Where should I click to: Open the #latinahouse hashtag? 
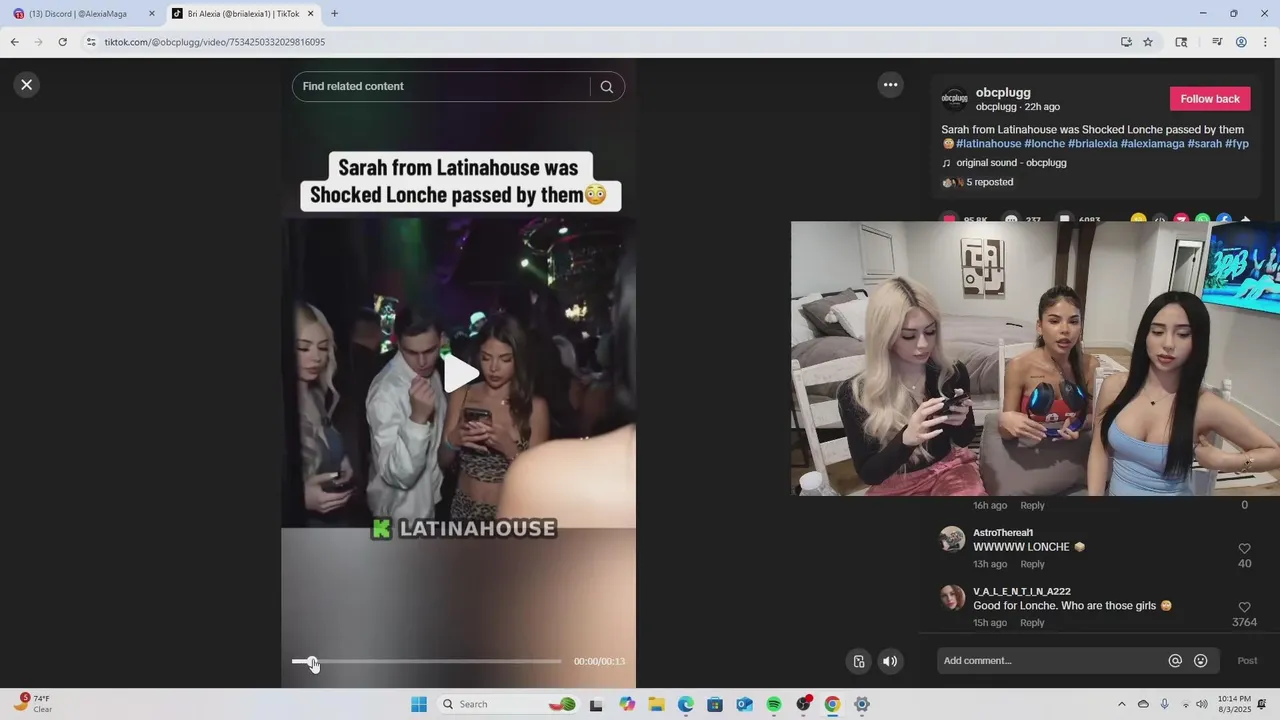(988, 144)
